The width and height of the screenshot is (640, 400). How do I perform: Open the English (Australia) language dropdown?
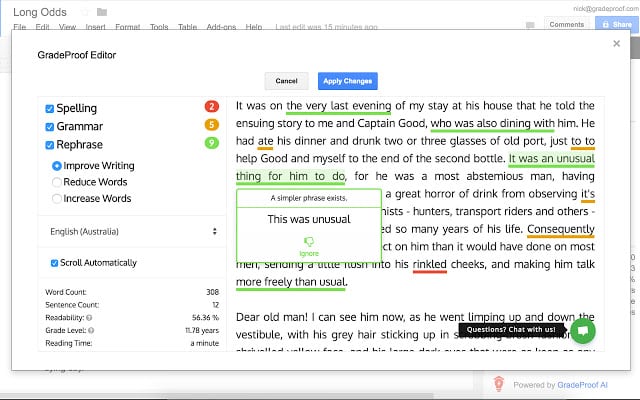click(133, 231)
